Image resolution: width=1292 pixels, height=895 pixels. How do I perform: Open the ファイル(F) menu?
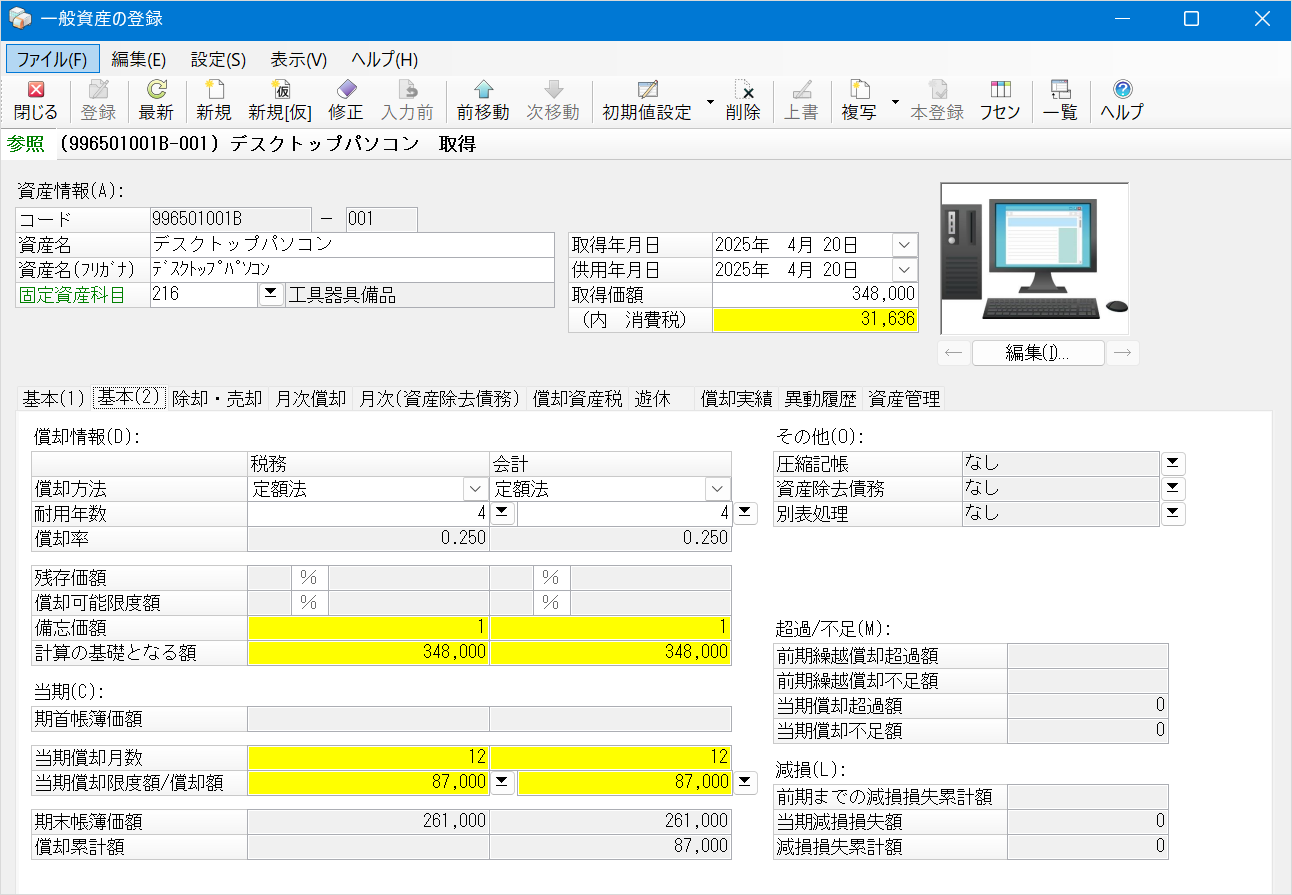pyautogui.click(x=53, y=59)
